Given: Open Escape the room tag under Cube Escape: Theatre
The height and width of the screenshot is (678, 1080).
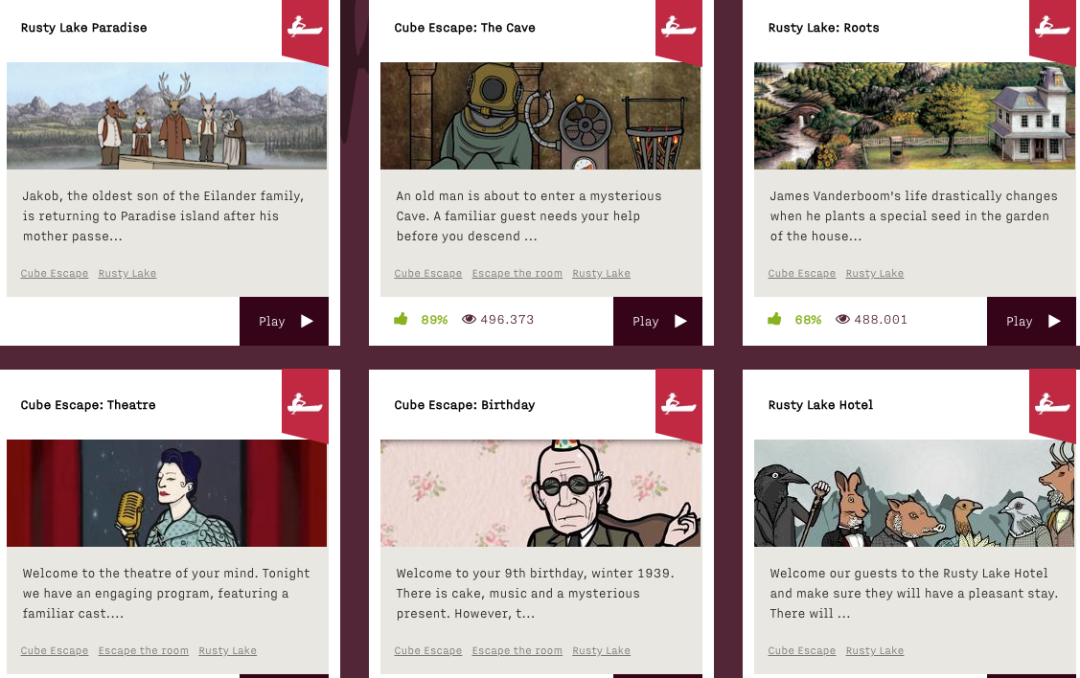Looking at the screenshot, I should click(143, 650).
